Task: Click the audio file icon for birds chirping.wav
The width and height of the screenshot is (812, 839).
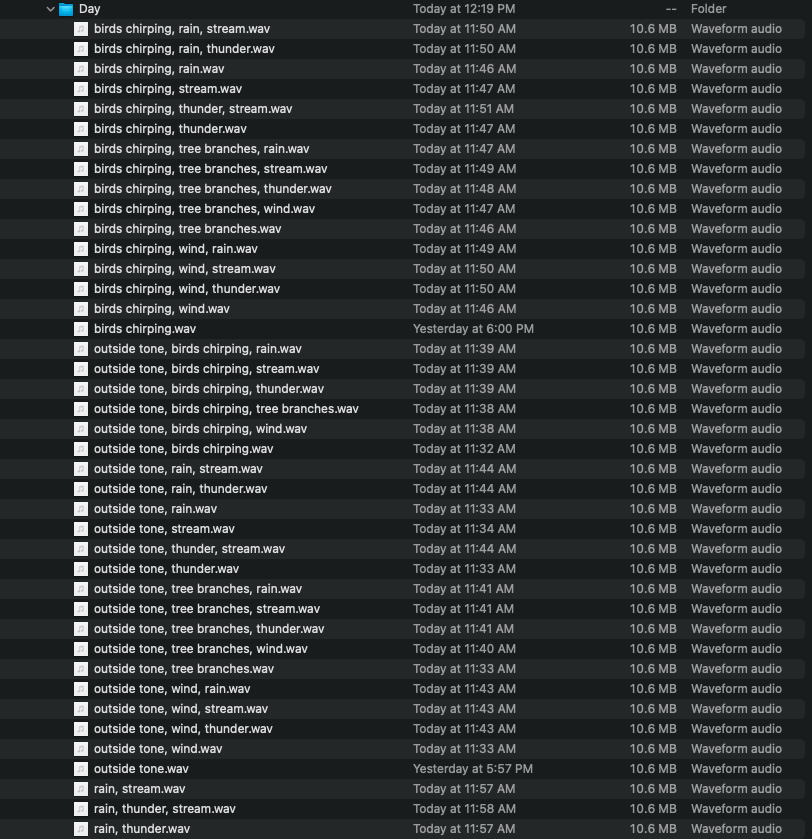Action: tap(81, 329)
